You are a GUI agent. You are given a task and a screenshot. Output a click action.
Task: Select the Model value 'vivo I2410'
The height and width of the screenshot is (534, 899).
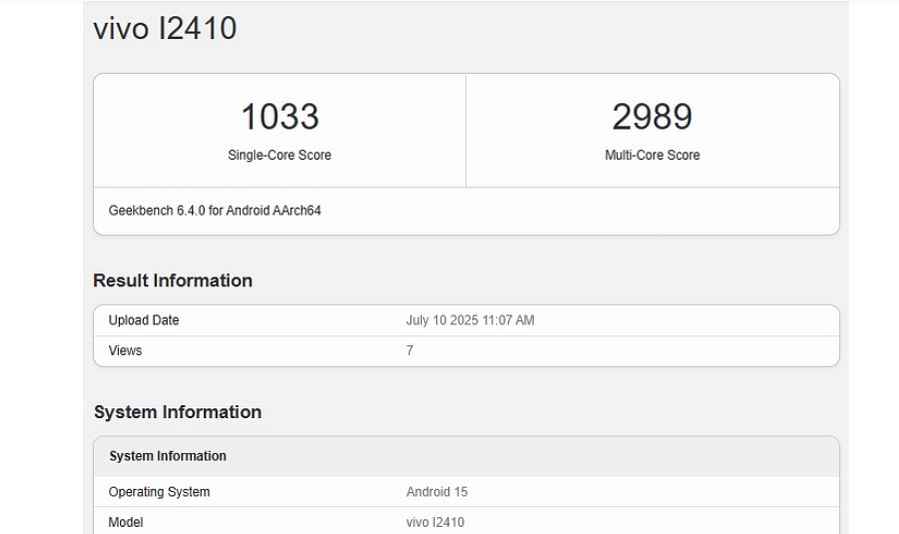point(435,522)
